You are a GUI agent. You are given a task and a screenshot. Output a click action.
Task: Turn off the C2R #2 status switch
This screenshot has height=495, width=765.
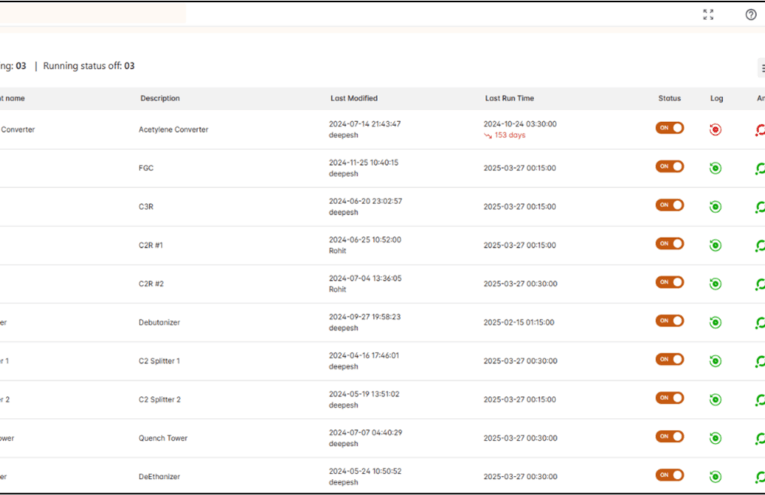(669, 282)
